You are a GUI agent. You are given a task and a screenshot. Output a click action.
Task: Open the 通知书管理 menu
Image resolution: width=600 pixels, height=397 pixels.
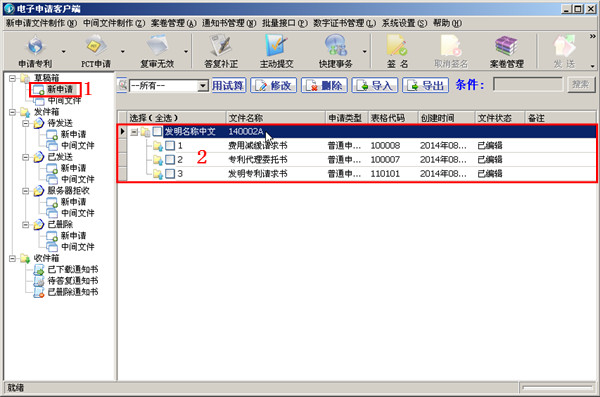click(x=229, y=23)
